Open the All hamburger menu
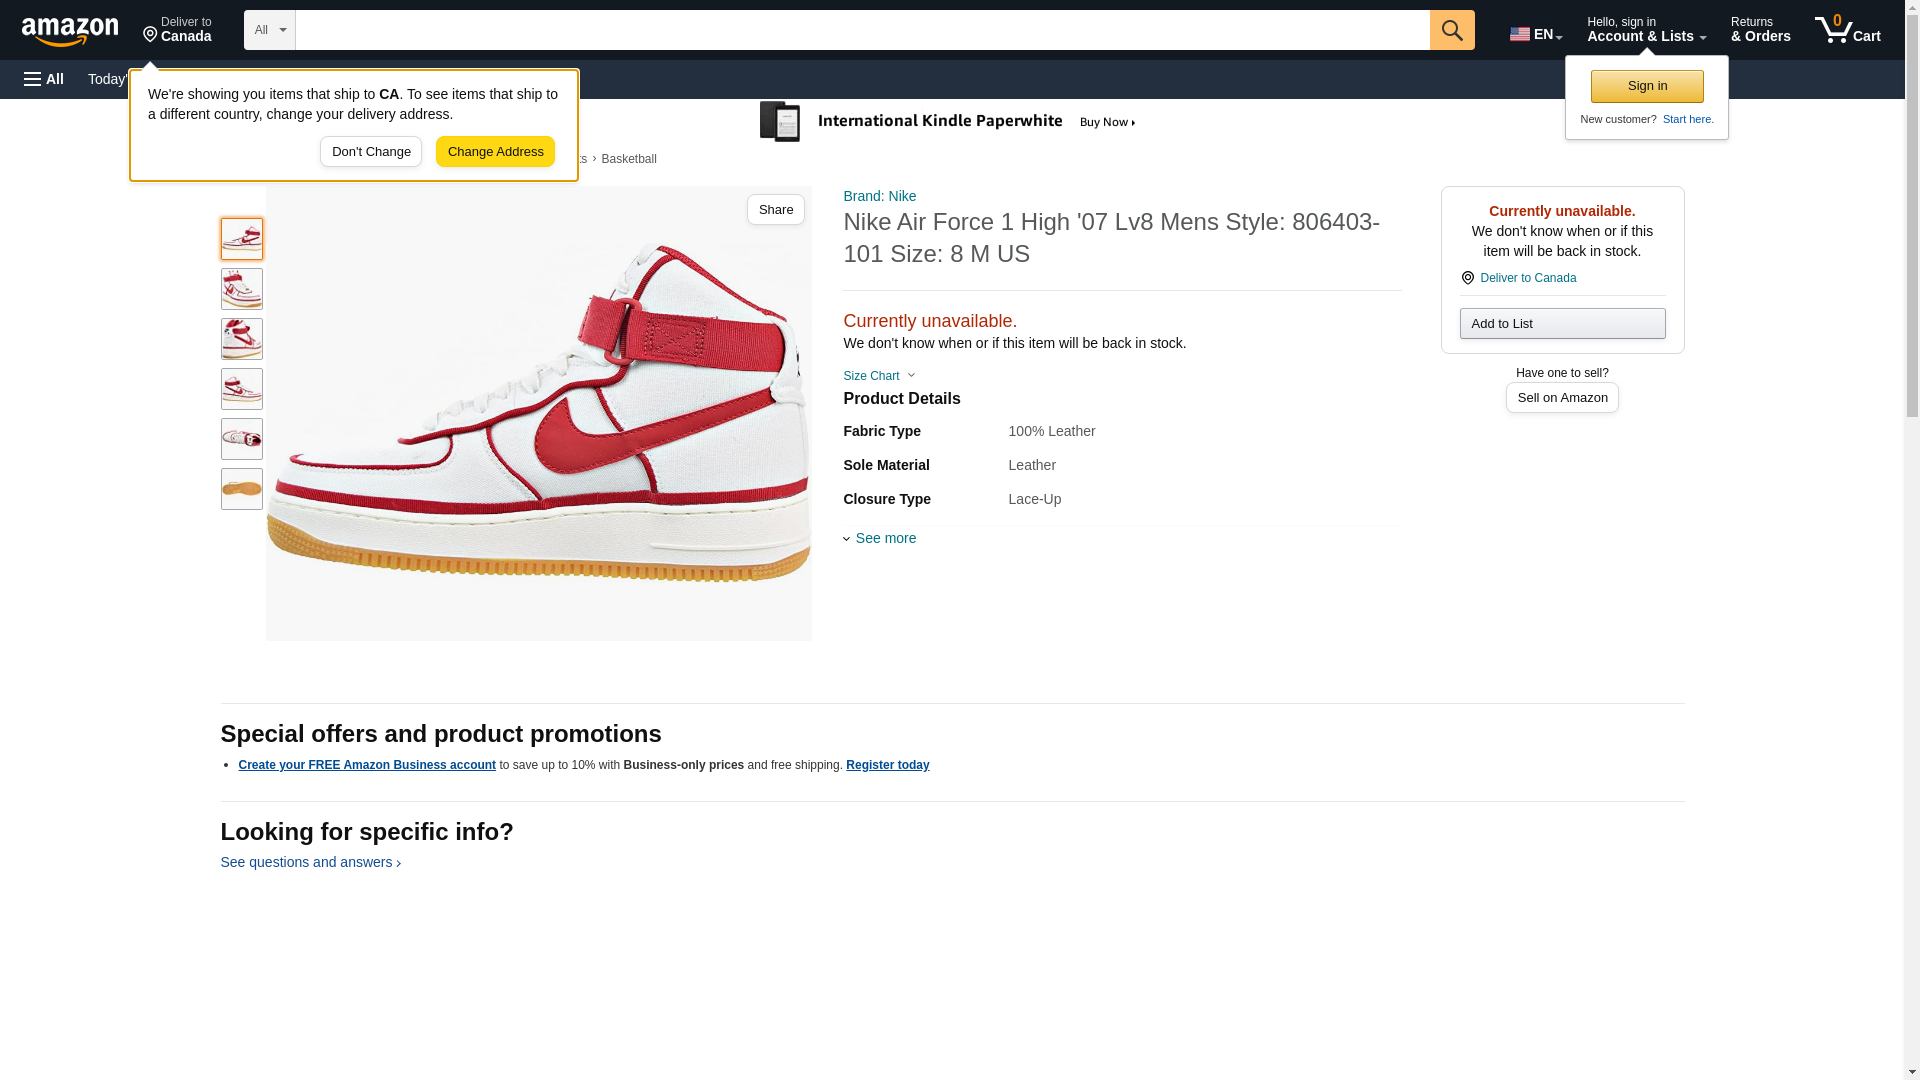The height and width of the screenshot is (1080, 1920). click(44, 79)
